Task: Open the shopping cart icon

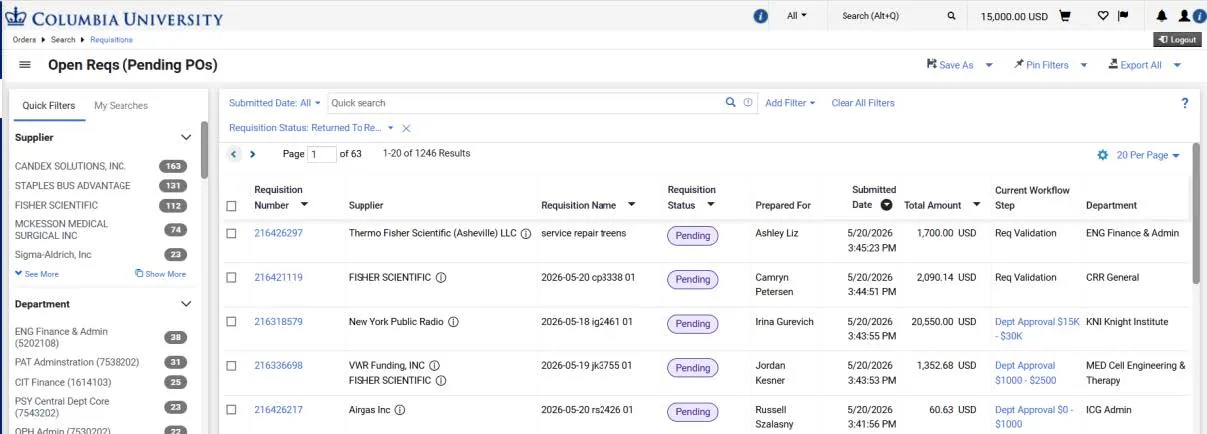Action: click(x=1065, y=16)
